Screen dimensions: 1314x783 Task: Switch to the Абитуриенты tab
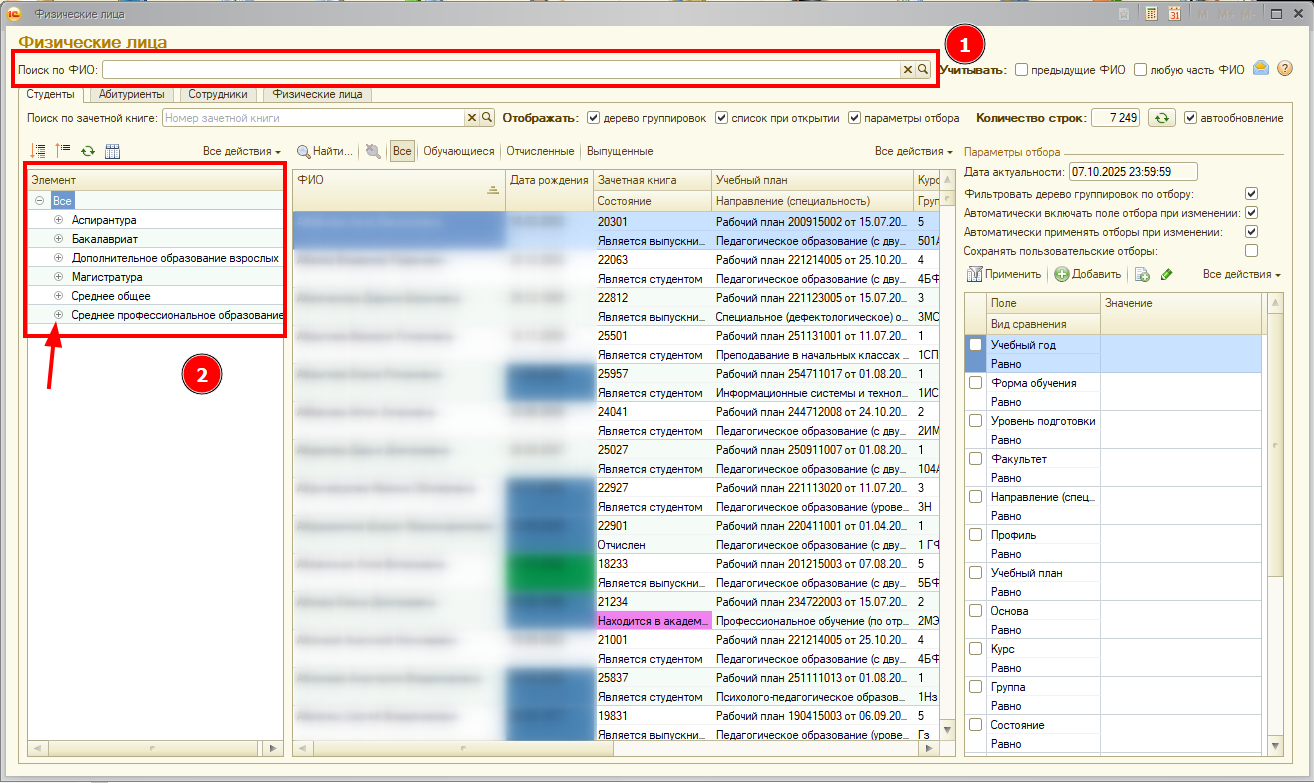tap(131, 94)
